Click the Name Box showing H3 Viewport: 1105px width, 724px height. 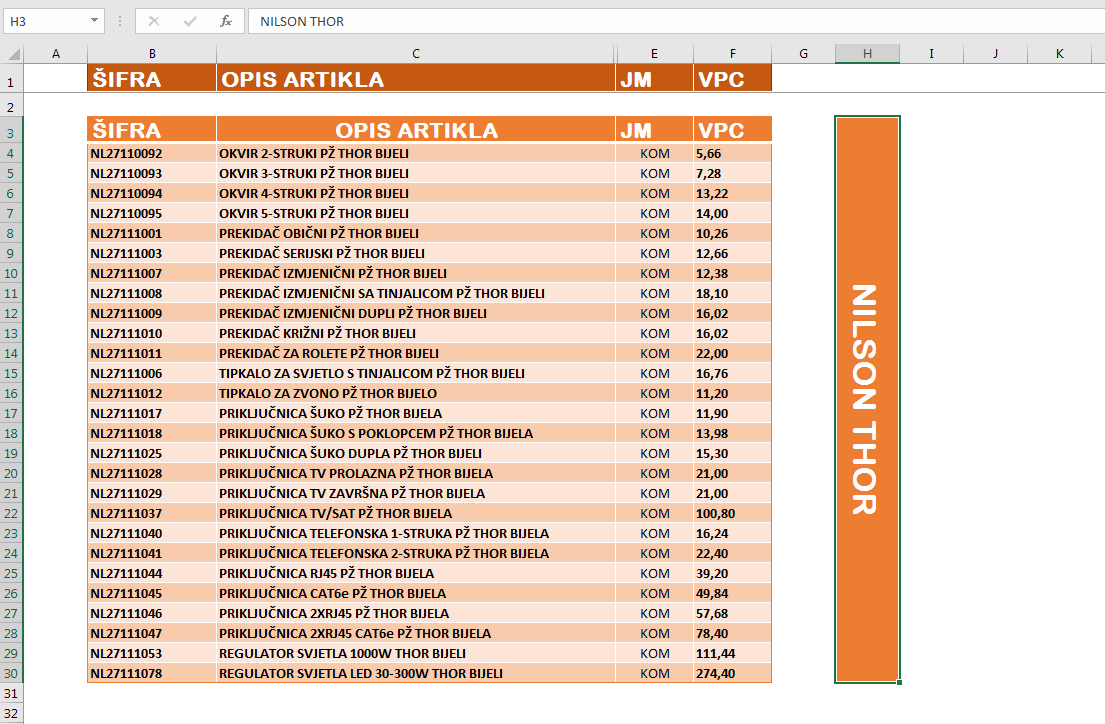(x=45, y=21)
